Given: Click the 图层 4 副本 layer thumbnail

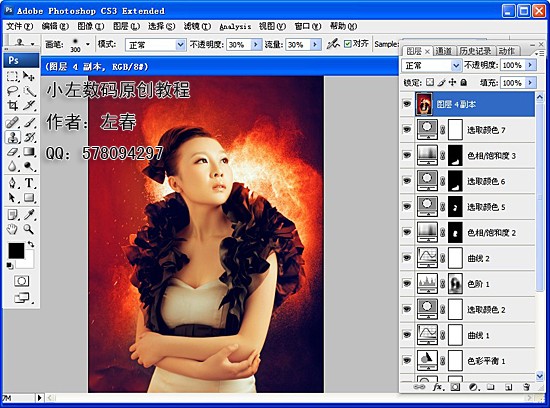Looking at the screenshot, I should coord(424,104).
